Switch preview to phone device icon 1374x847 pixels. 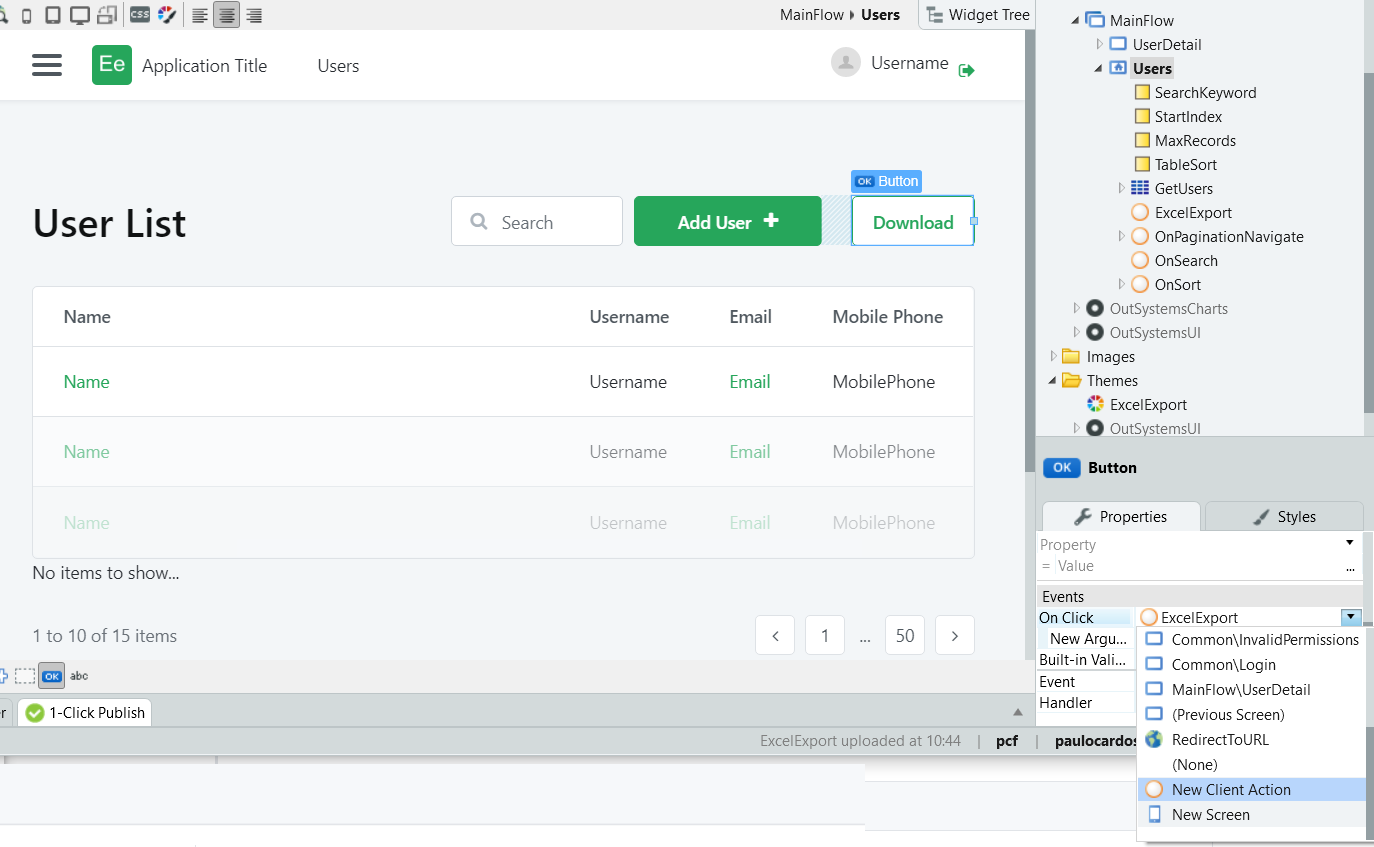click(x=26, y=15)
